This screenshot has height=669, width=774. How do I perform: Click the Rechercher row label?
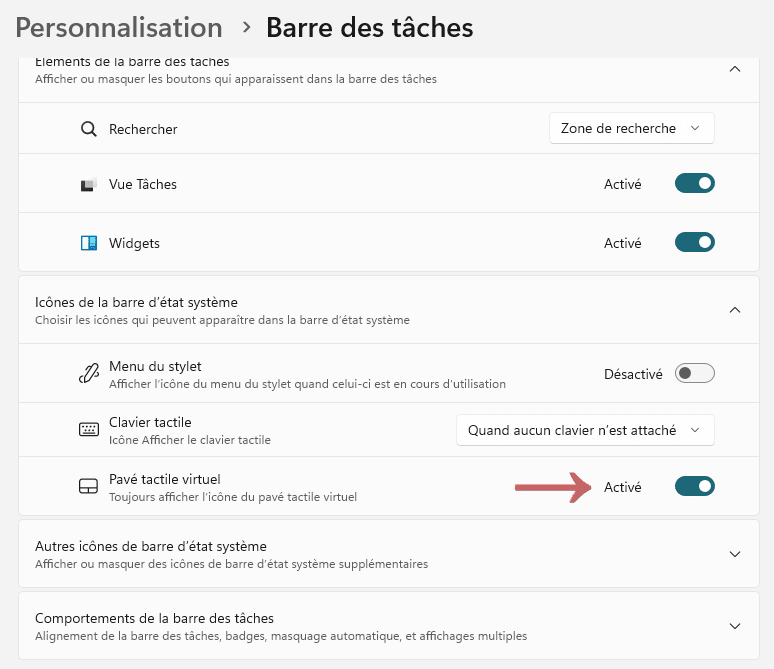[x=143, y=129]
